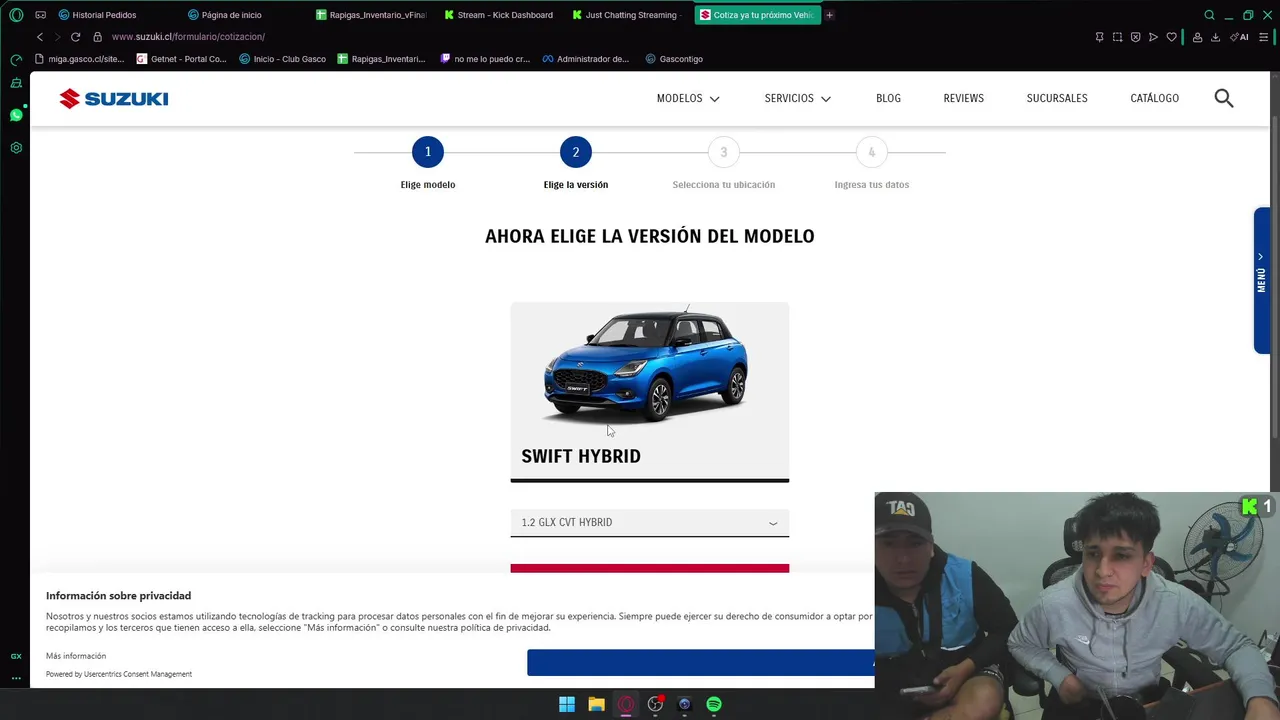The image size is (1280, 720).
Task: Open the downloads icon in toolbar
Action: [1215, 37]
